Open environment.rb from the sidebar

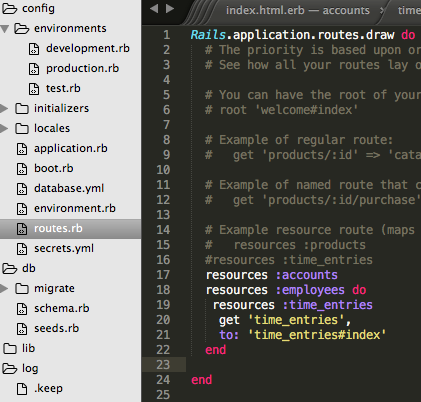coord(75,209)
